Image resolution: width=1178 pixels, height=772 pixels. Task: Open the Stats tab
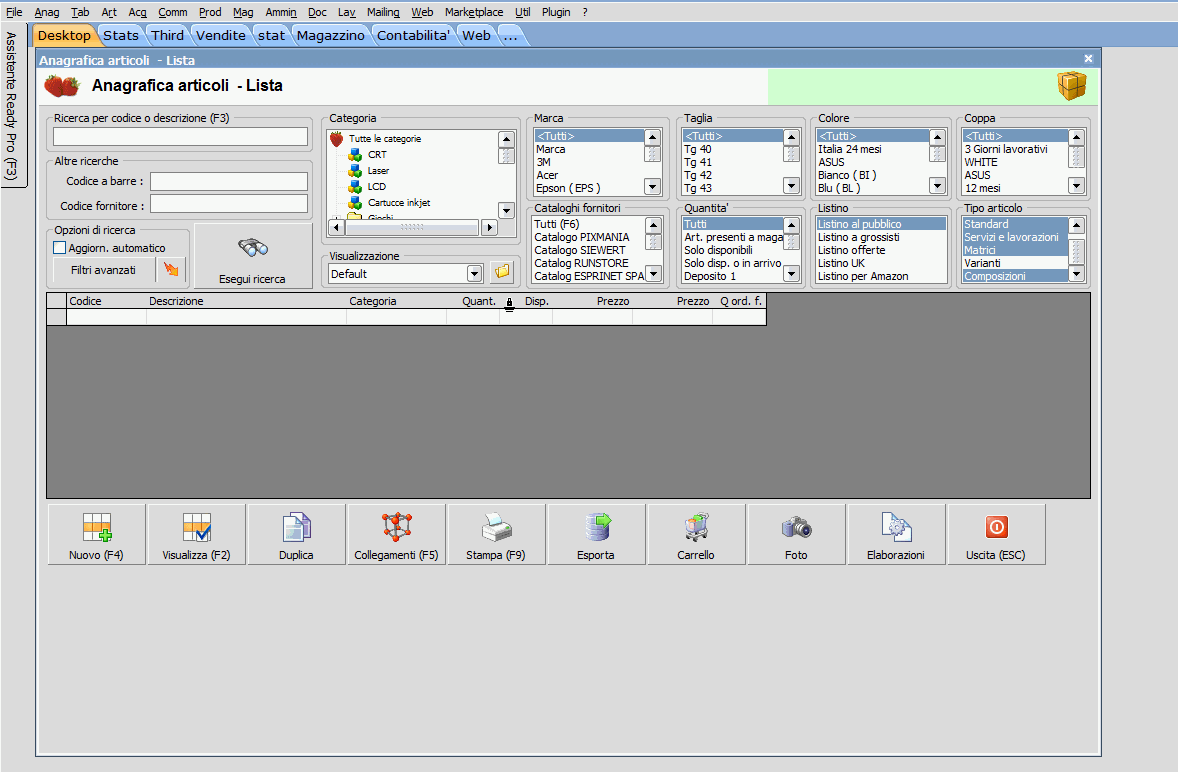[121, 35]
